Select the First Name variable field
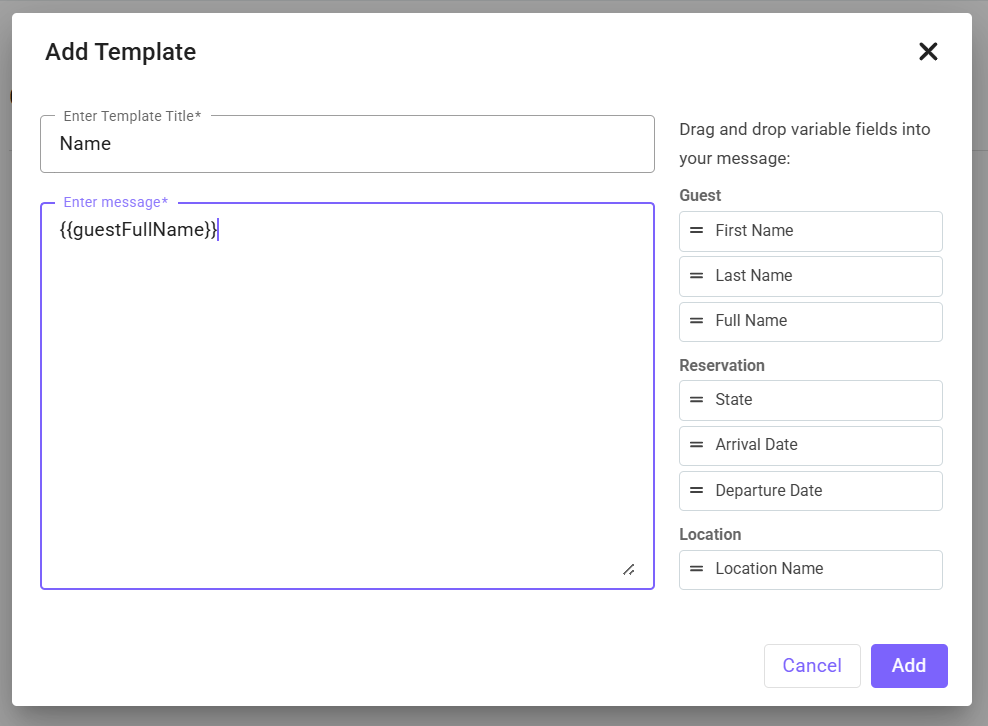The image size is (988, 726). pyautogui.click(x=811, y=231)
